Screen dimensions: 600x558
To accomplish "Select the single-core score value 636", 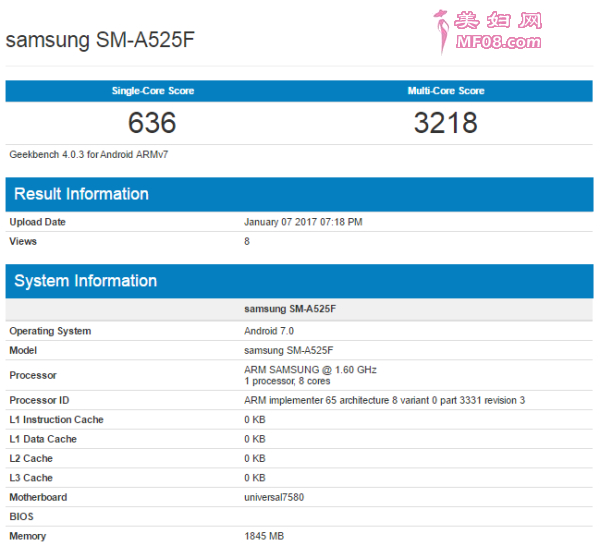I will [x=152, y=123].
